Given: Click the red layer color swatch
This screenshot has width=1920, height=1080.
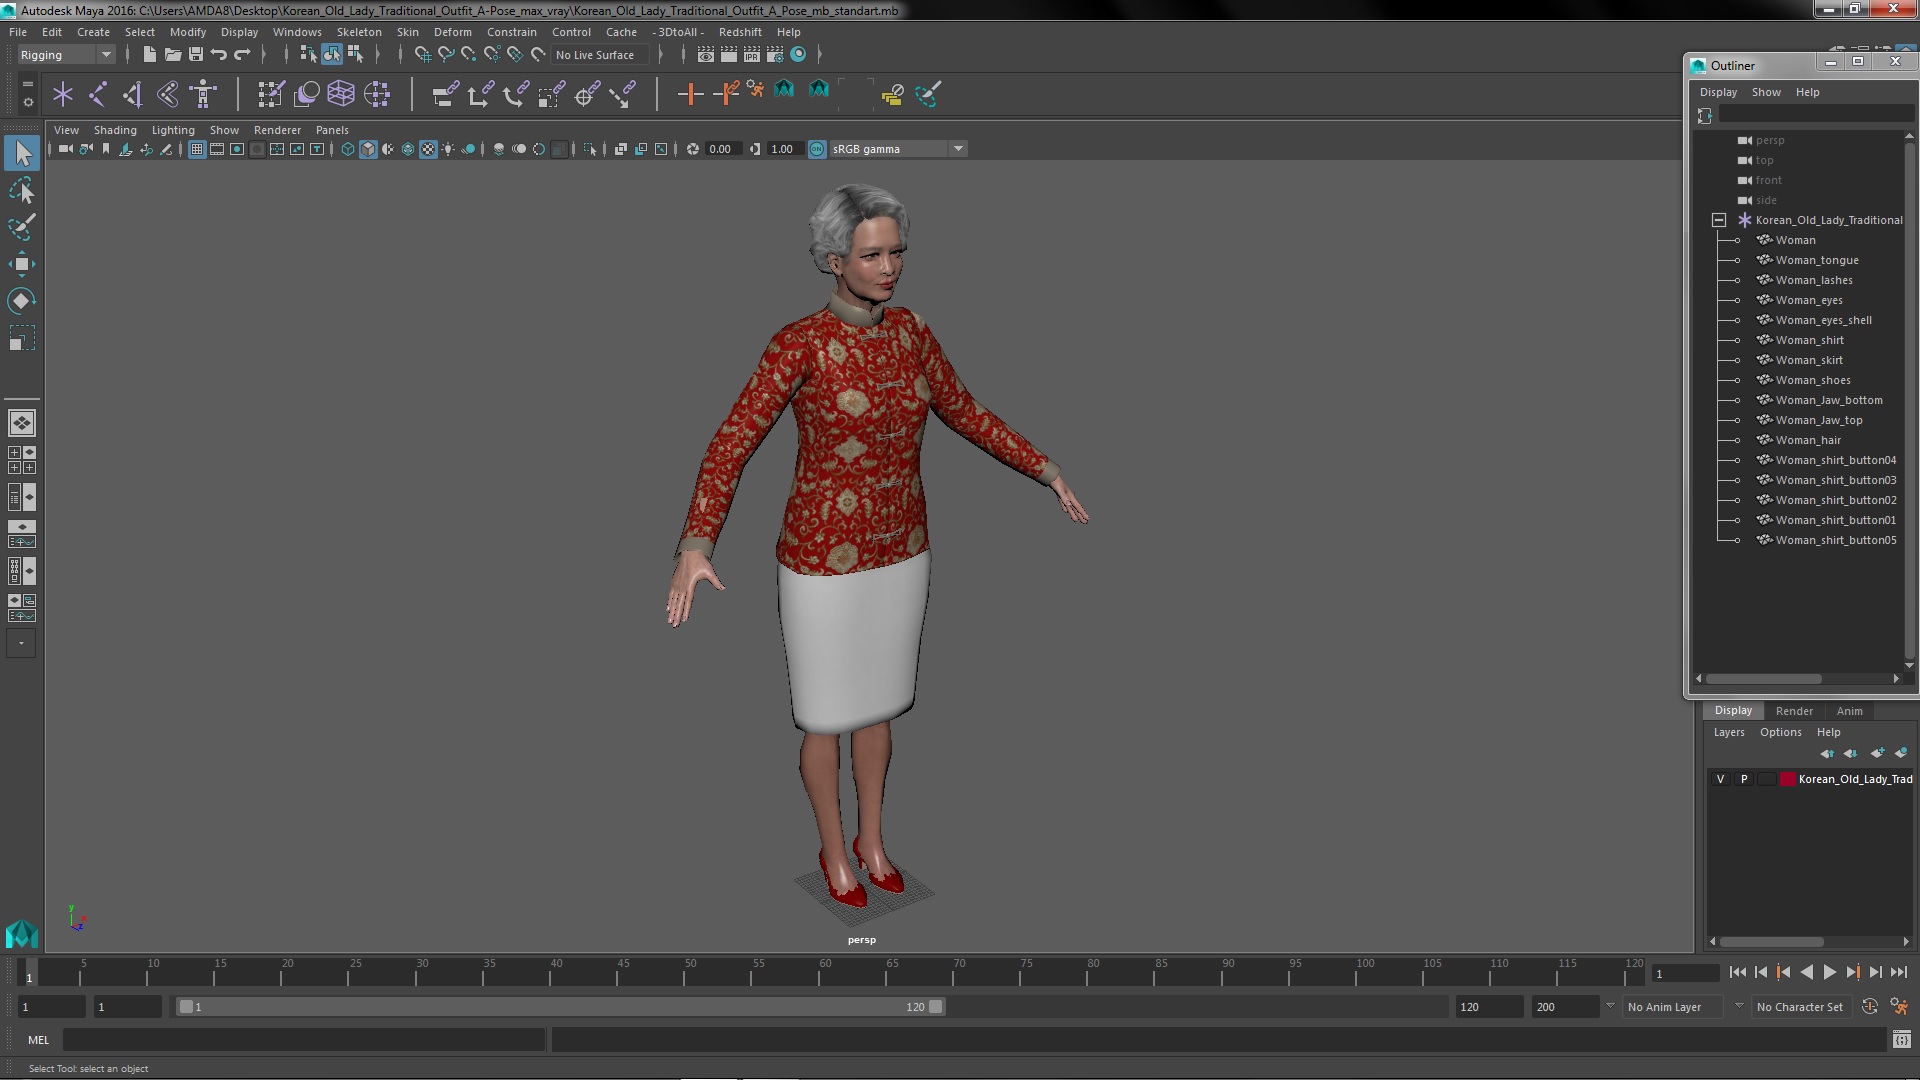Looking at the screenshot, I should point(1787,779).
